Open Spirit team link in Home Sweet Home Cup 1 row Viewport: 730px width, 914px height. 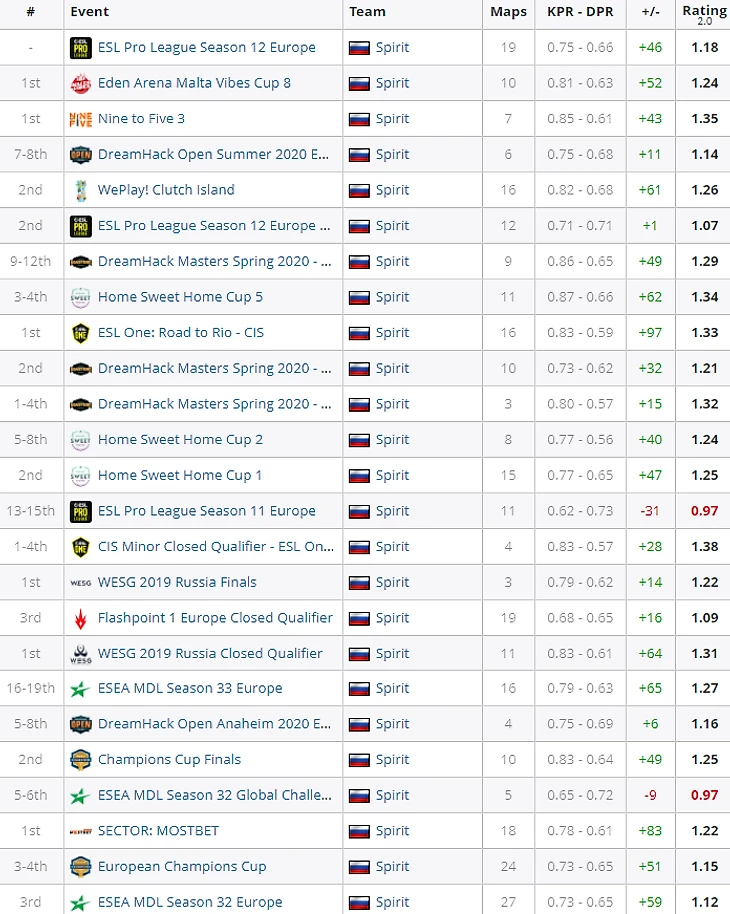[x=392, y=475]
